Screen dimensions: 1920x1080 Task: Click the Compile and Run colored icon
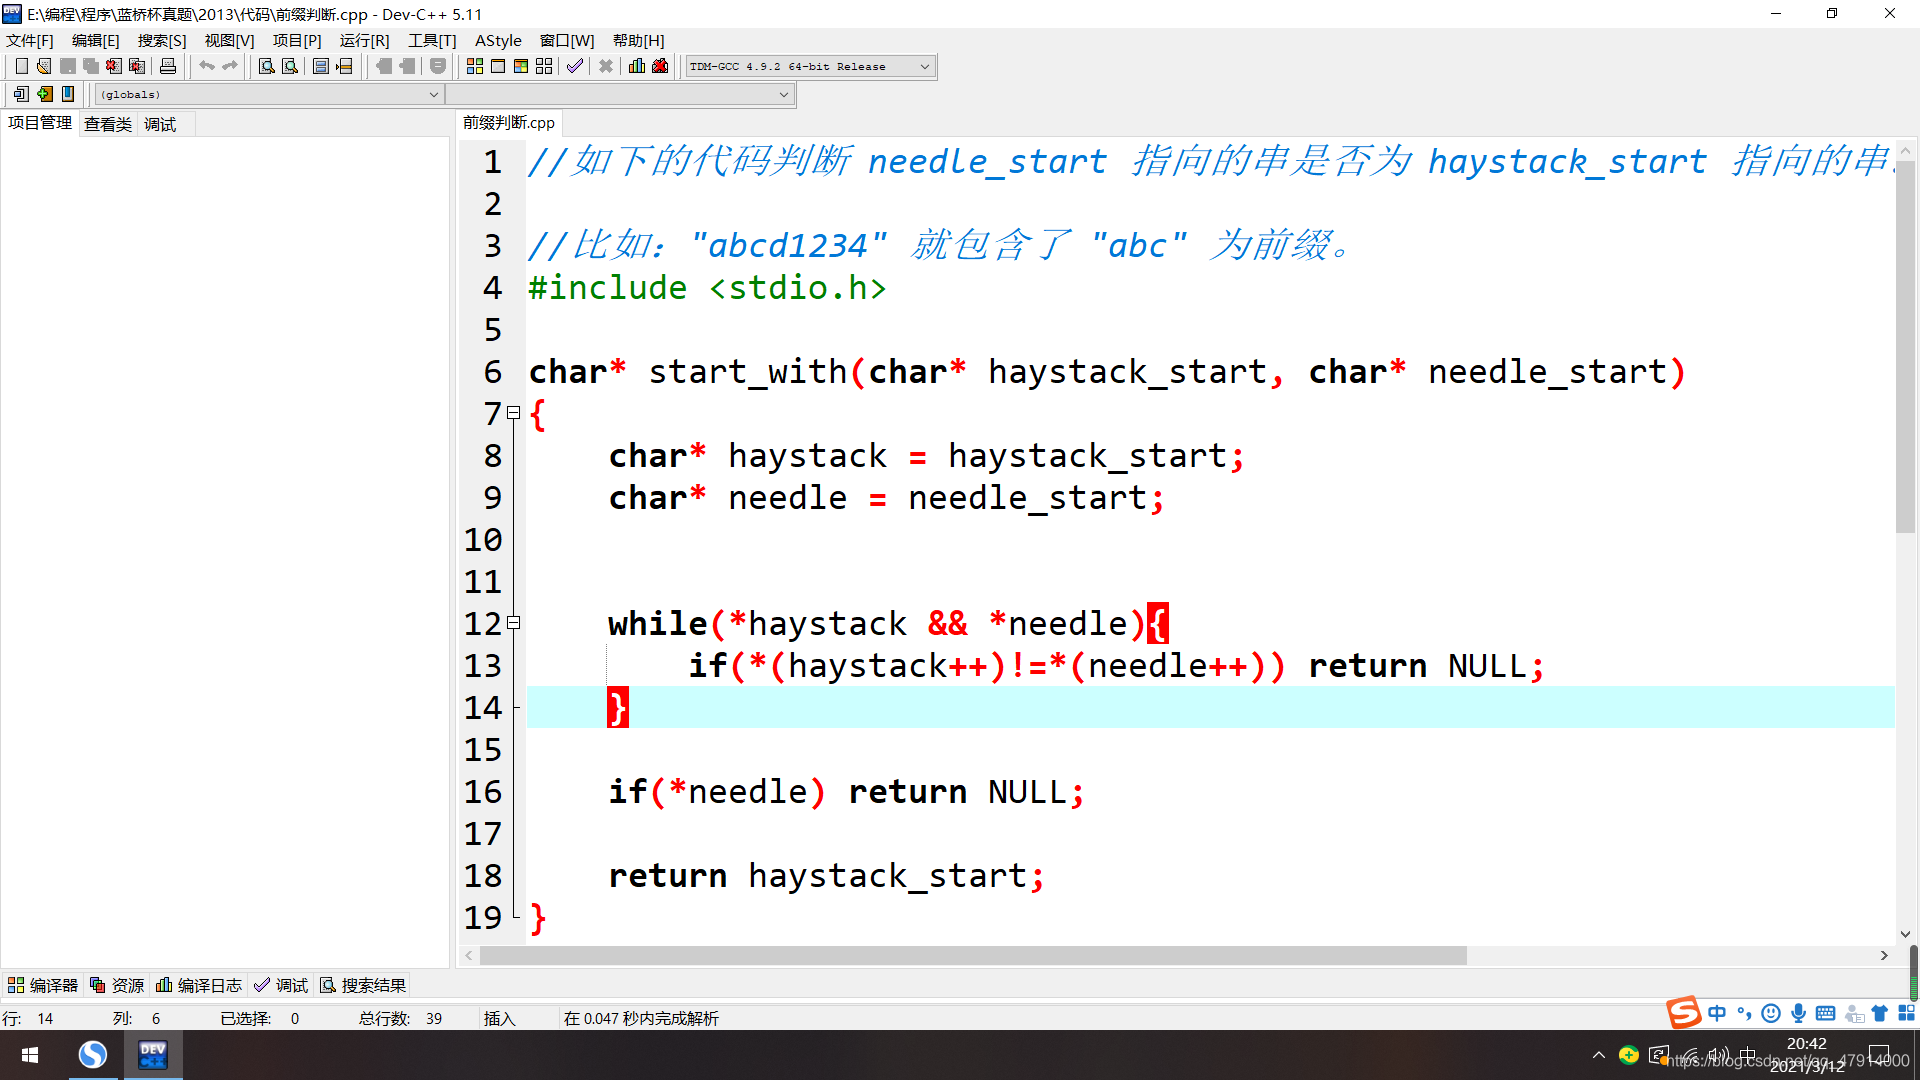point(521,66)
